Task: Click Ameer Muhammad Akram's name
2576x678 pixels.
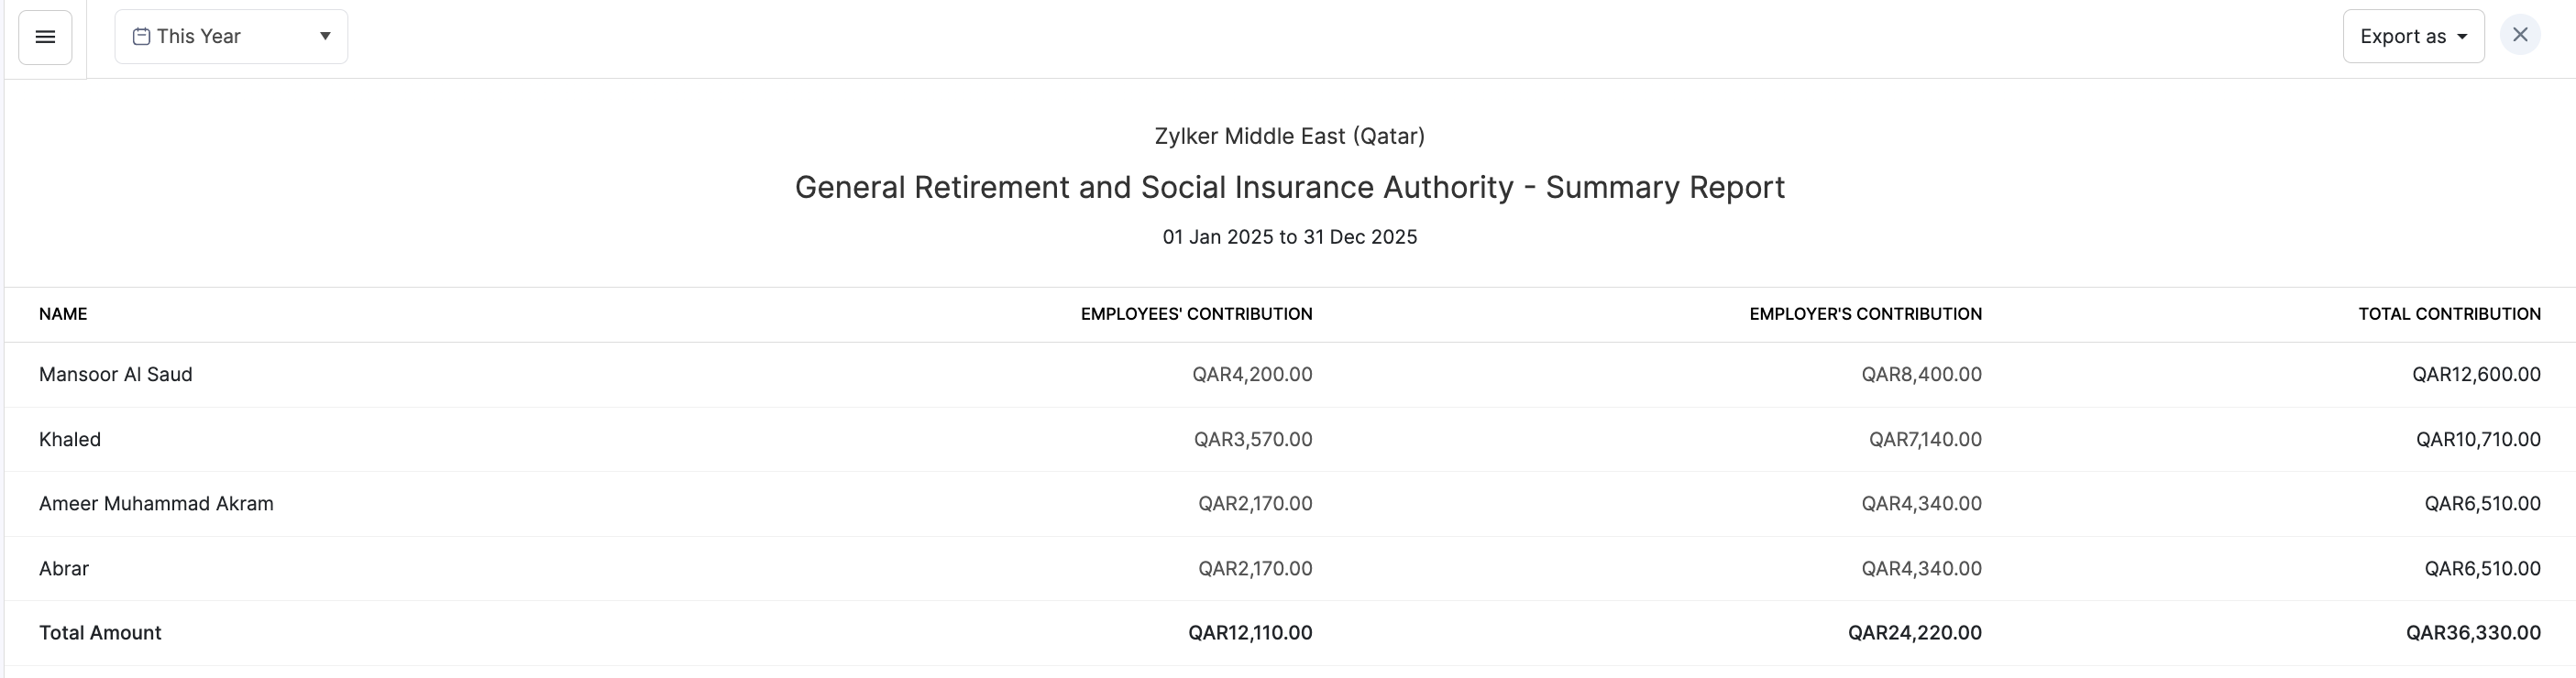Action: click(x=156, y=503)
